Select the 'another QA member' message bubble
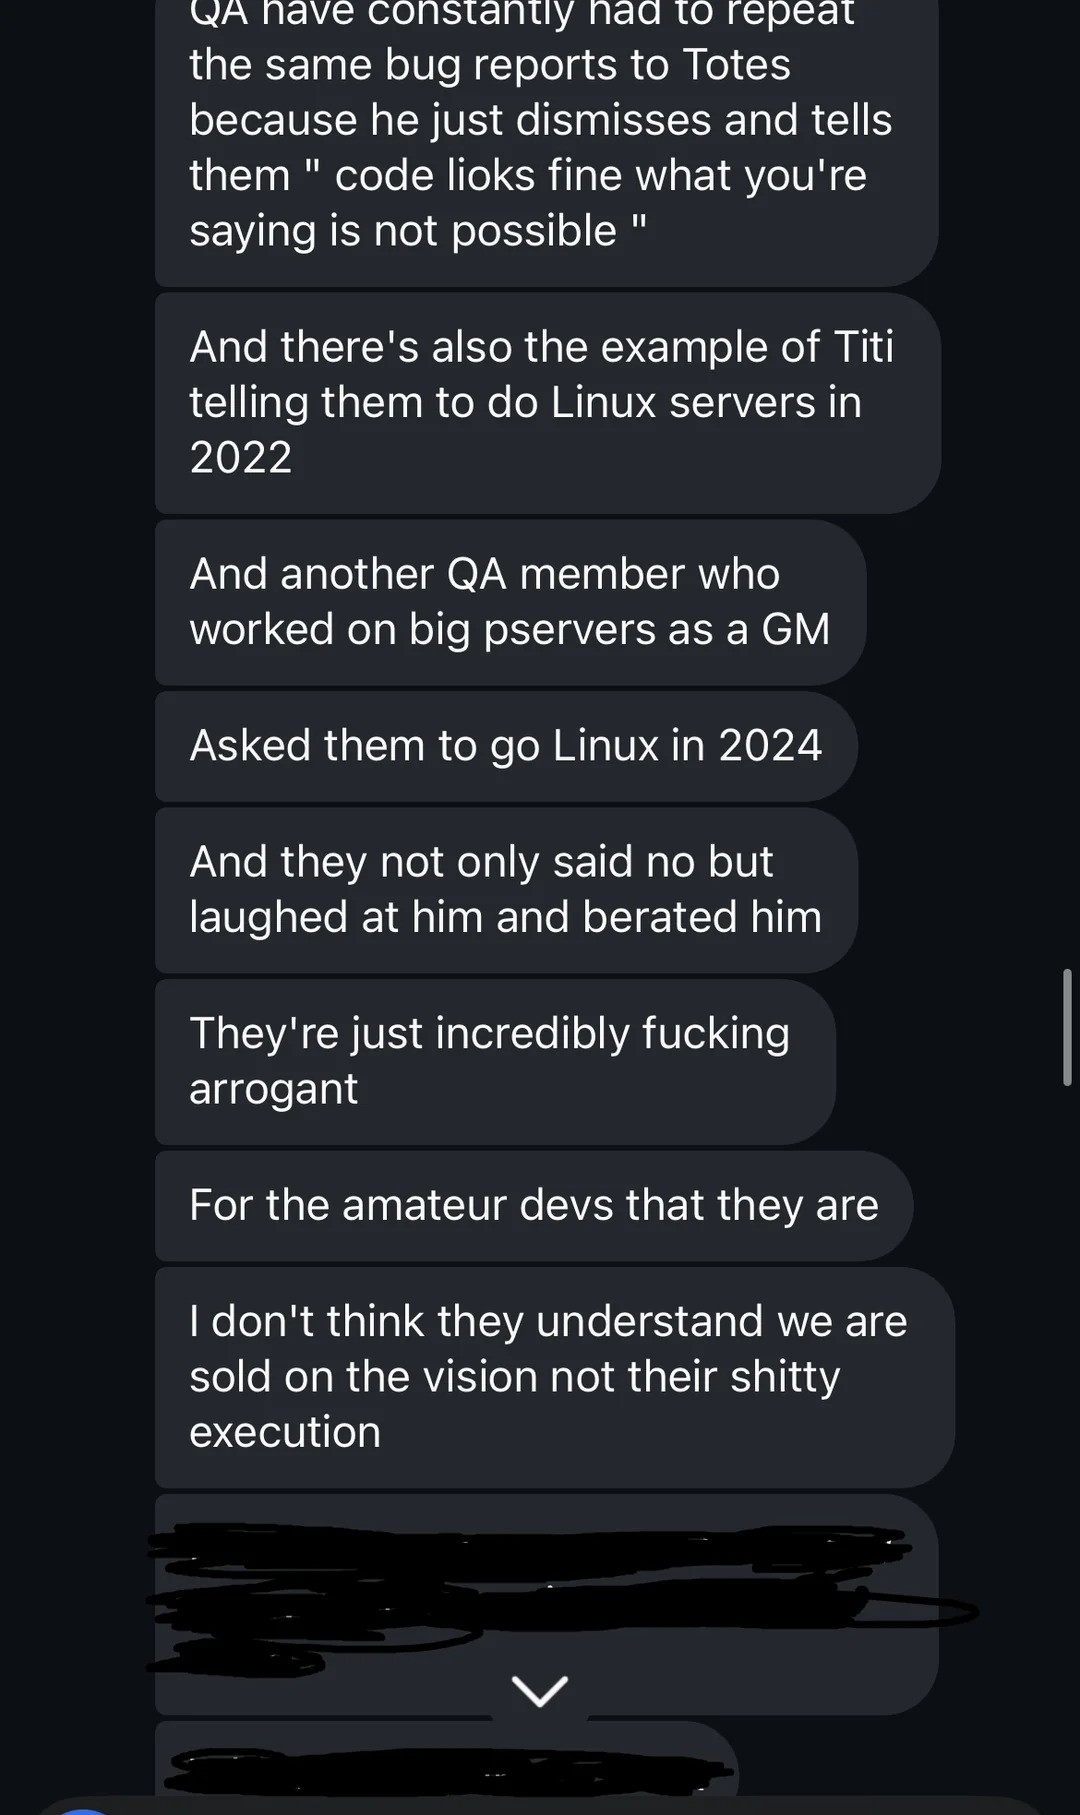The width and height of the screenshot is (1080, 1815). (510, 602)
